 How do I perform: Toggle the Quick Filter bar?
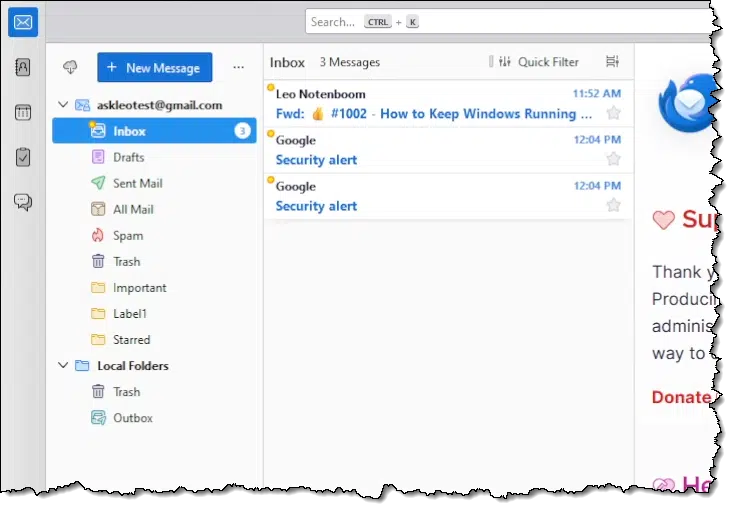[539, 62]
